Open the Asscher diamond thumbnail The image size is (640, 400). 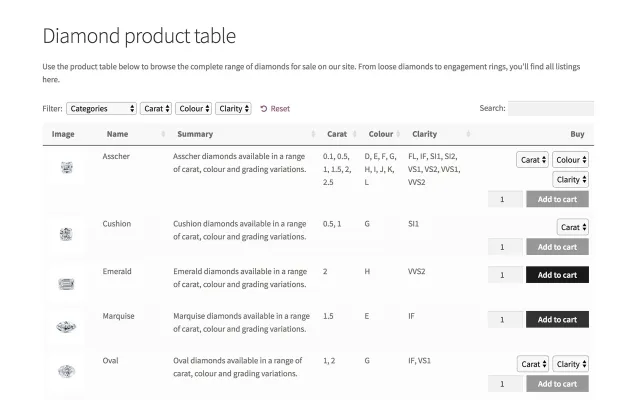tap(67, 167)
